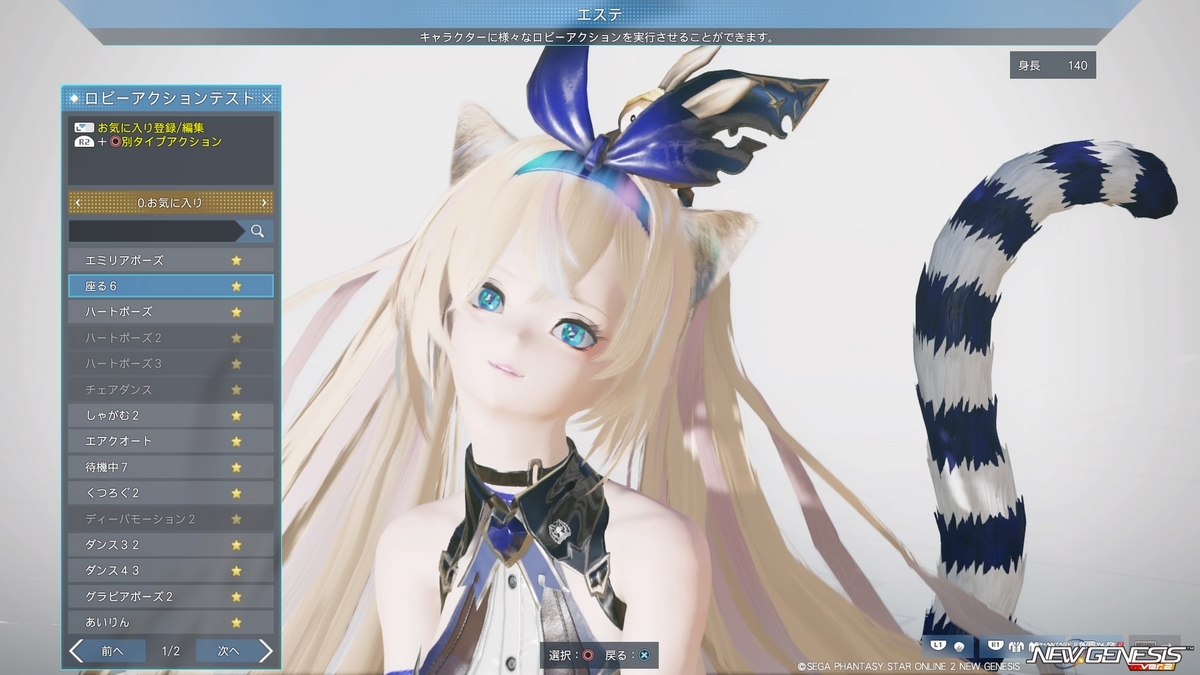The height and width of the screenshot is (675, 1200).
Task: Close the ロビーアクションテスト panel
Action: (x=267, y=99)
